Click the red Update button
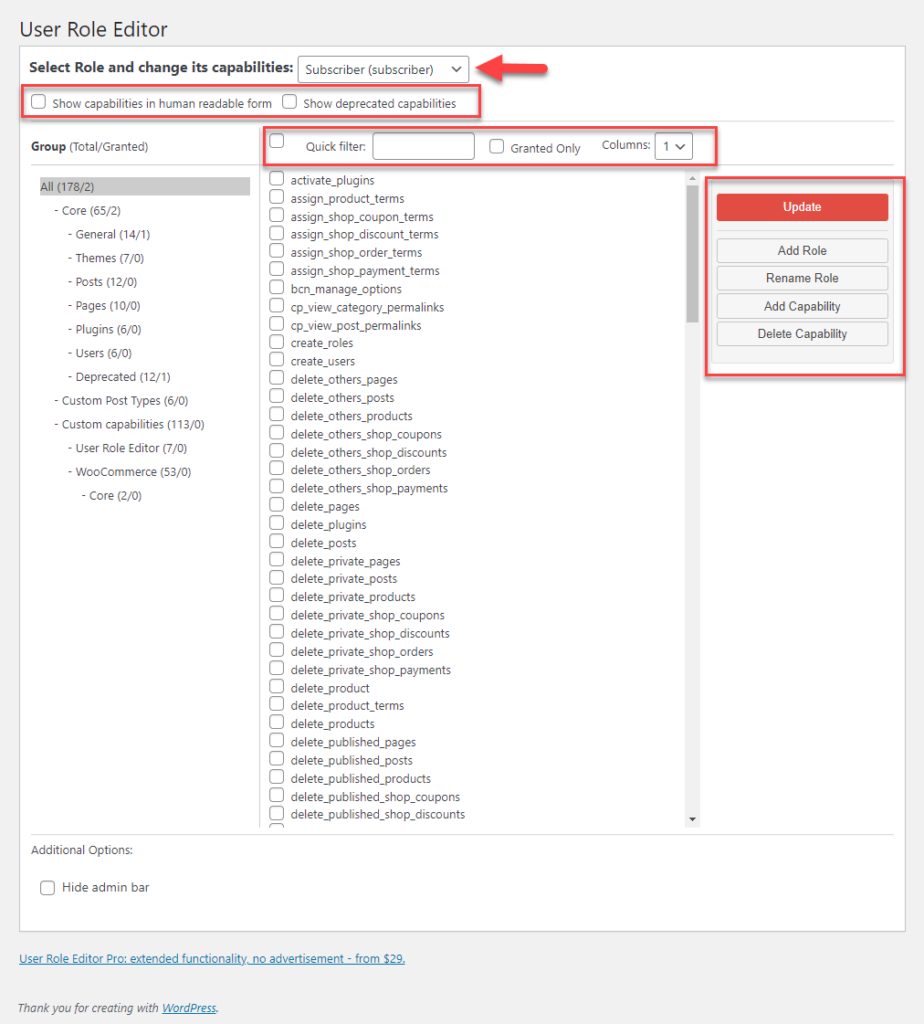The height and width of the screenshot is (1024, 924). (802, 207)
